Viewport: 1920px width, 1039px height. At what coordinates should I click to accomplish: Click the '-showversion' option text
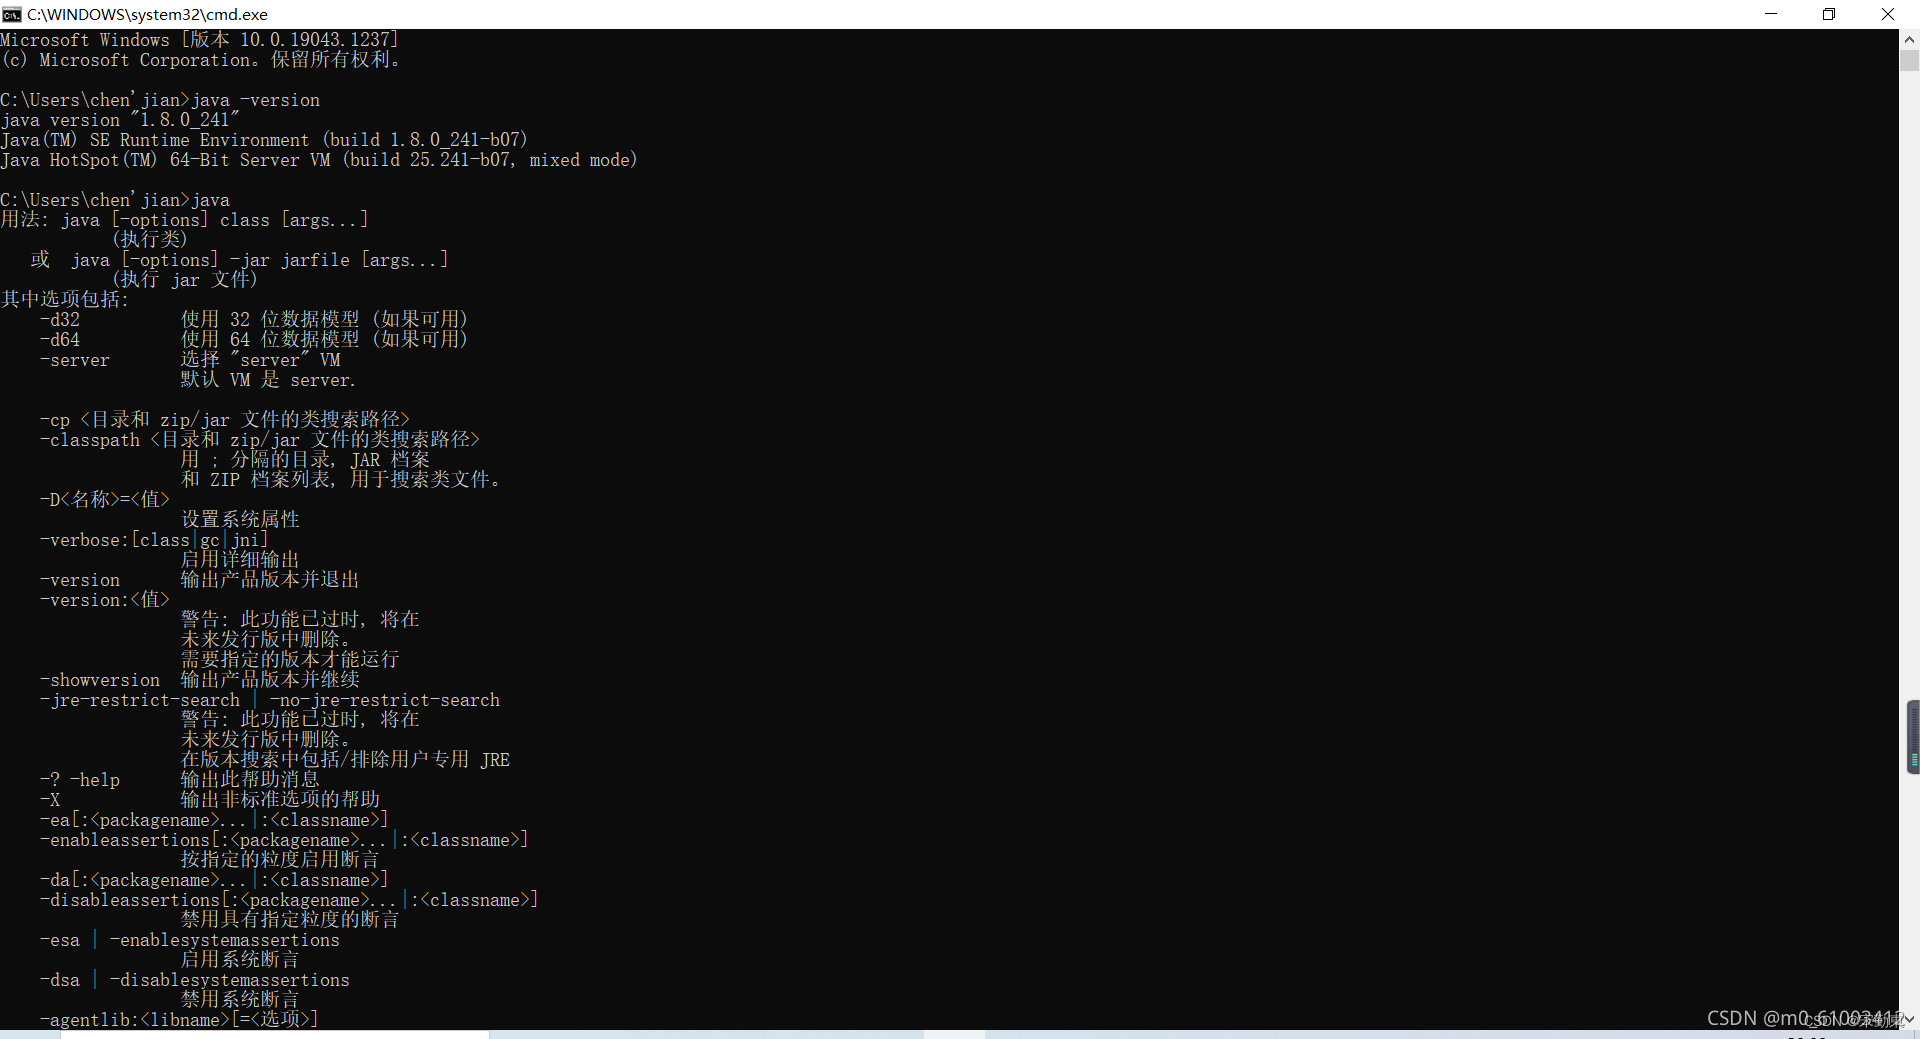coord(100,680)
